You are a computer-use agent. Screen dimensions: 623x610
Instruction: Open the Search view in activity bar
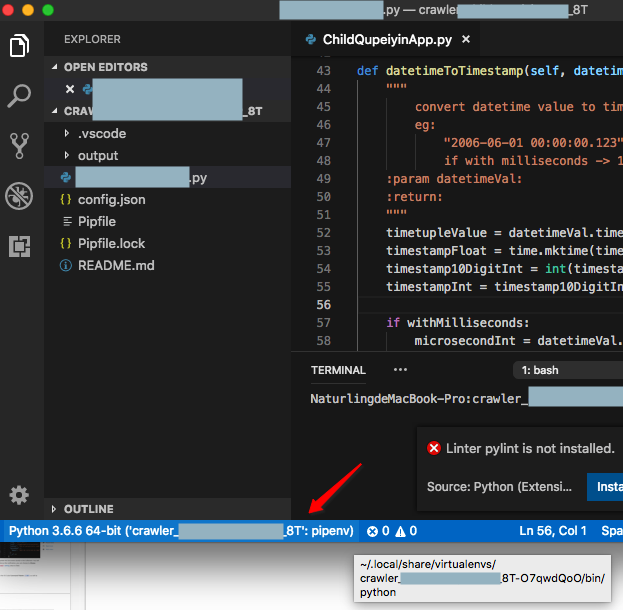pyautogui.click(x=19, y=96)
